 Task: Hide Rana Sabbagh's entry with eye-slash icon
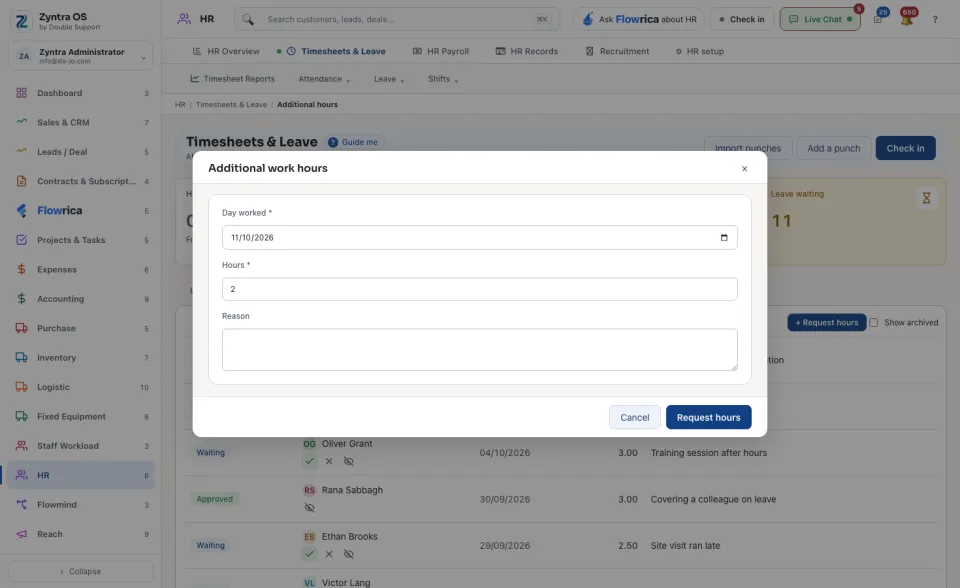tap(309, 507)
